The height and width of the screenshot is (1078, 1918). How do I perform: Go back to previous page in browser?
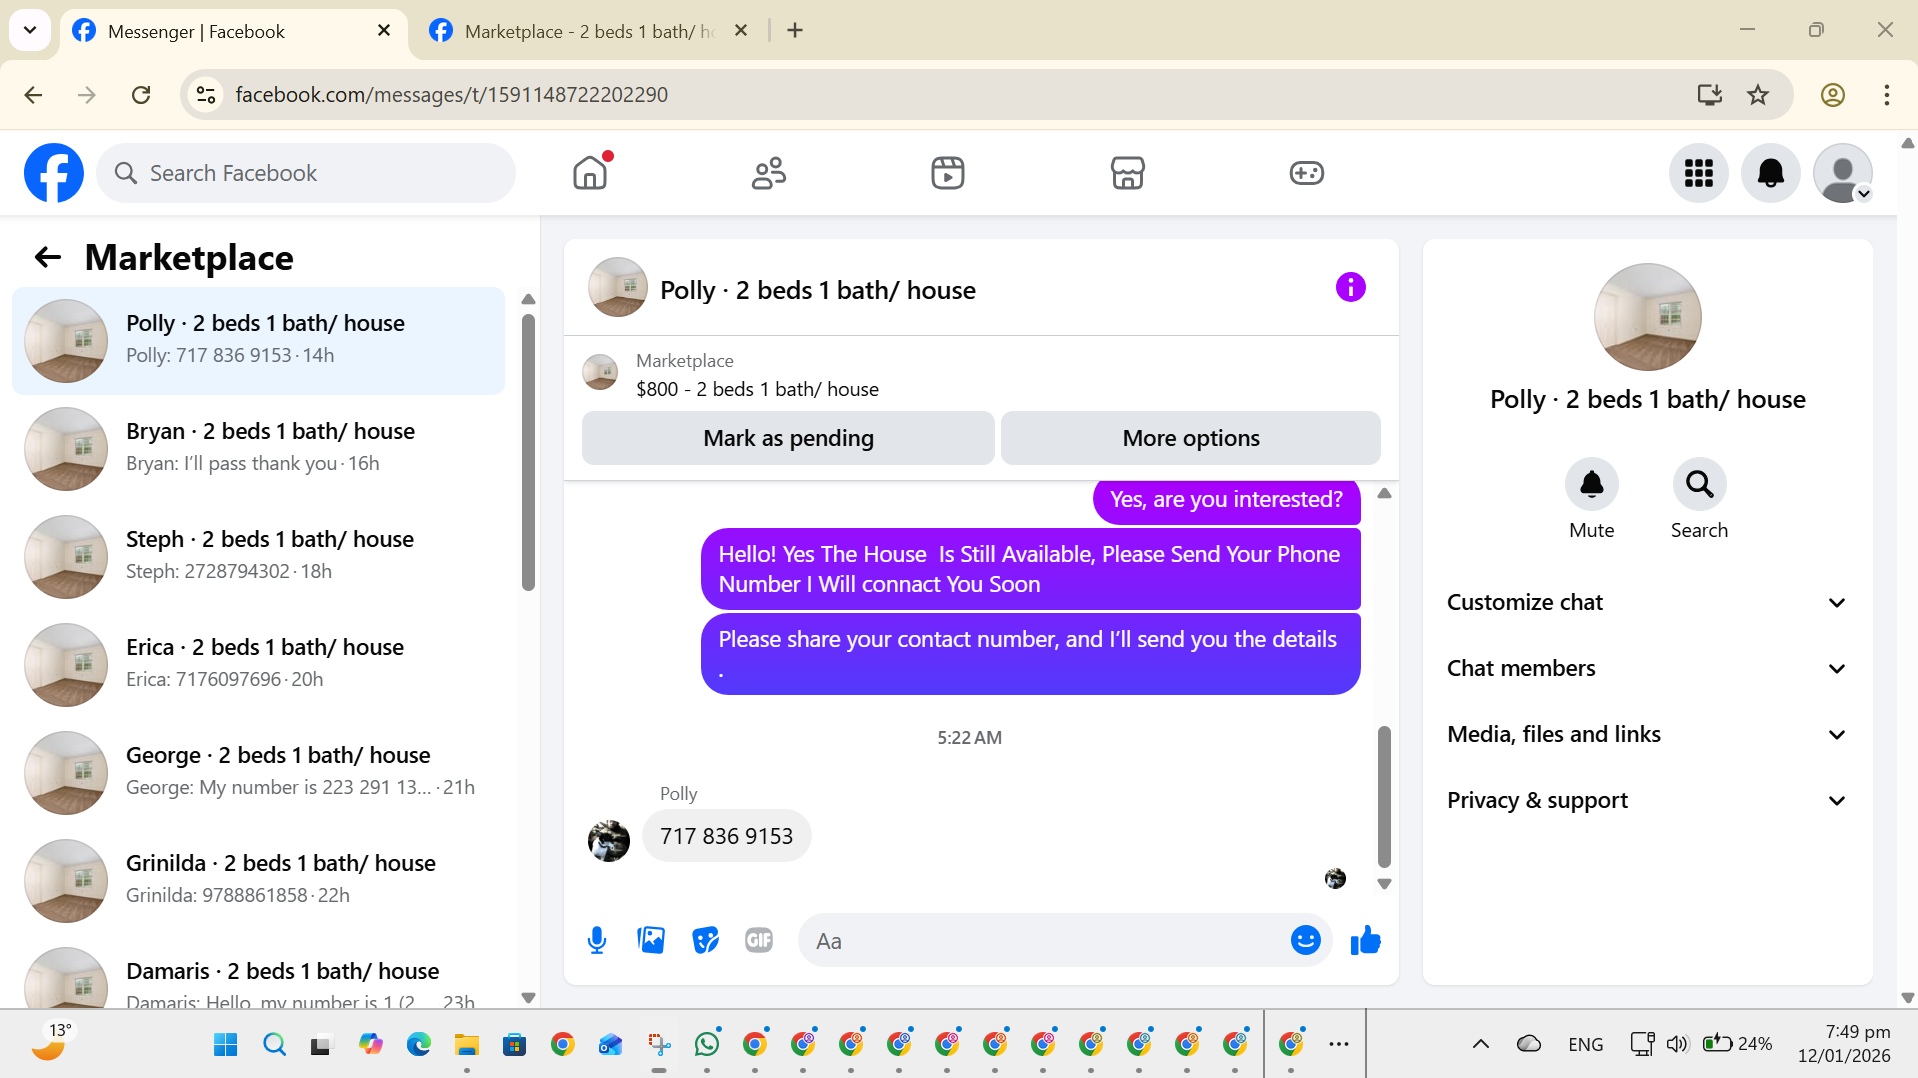tap(33, 95)
